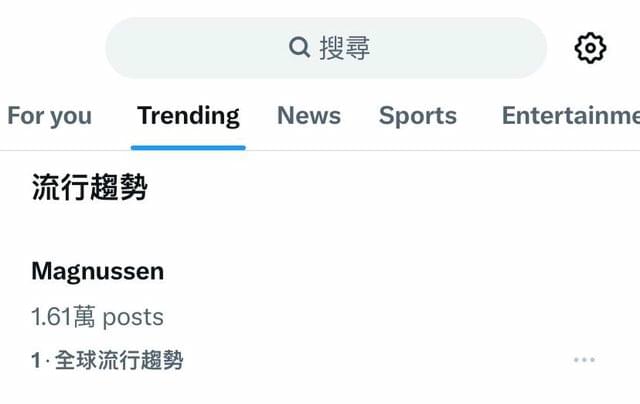Click the magnifier icon in search bar
The image size is (640, 404).
tap(300, 47)
